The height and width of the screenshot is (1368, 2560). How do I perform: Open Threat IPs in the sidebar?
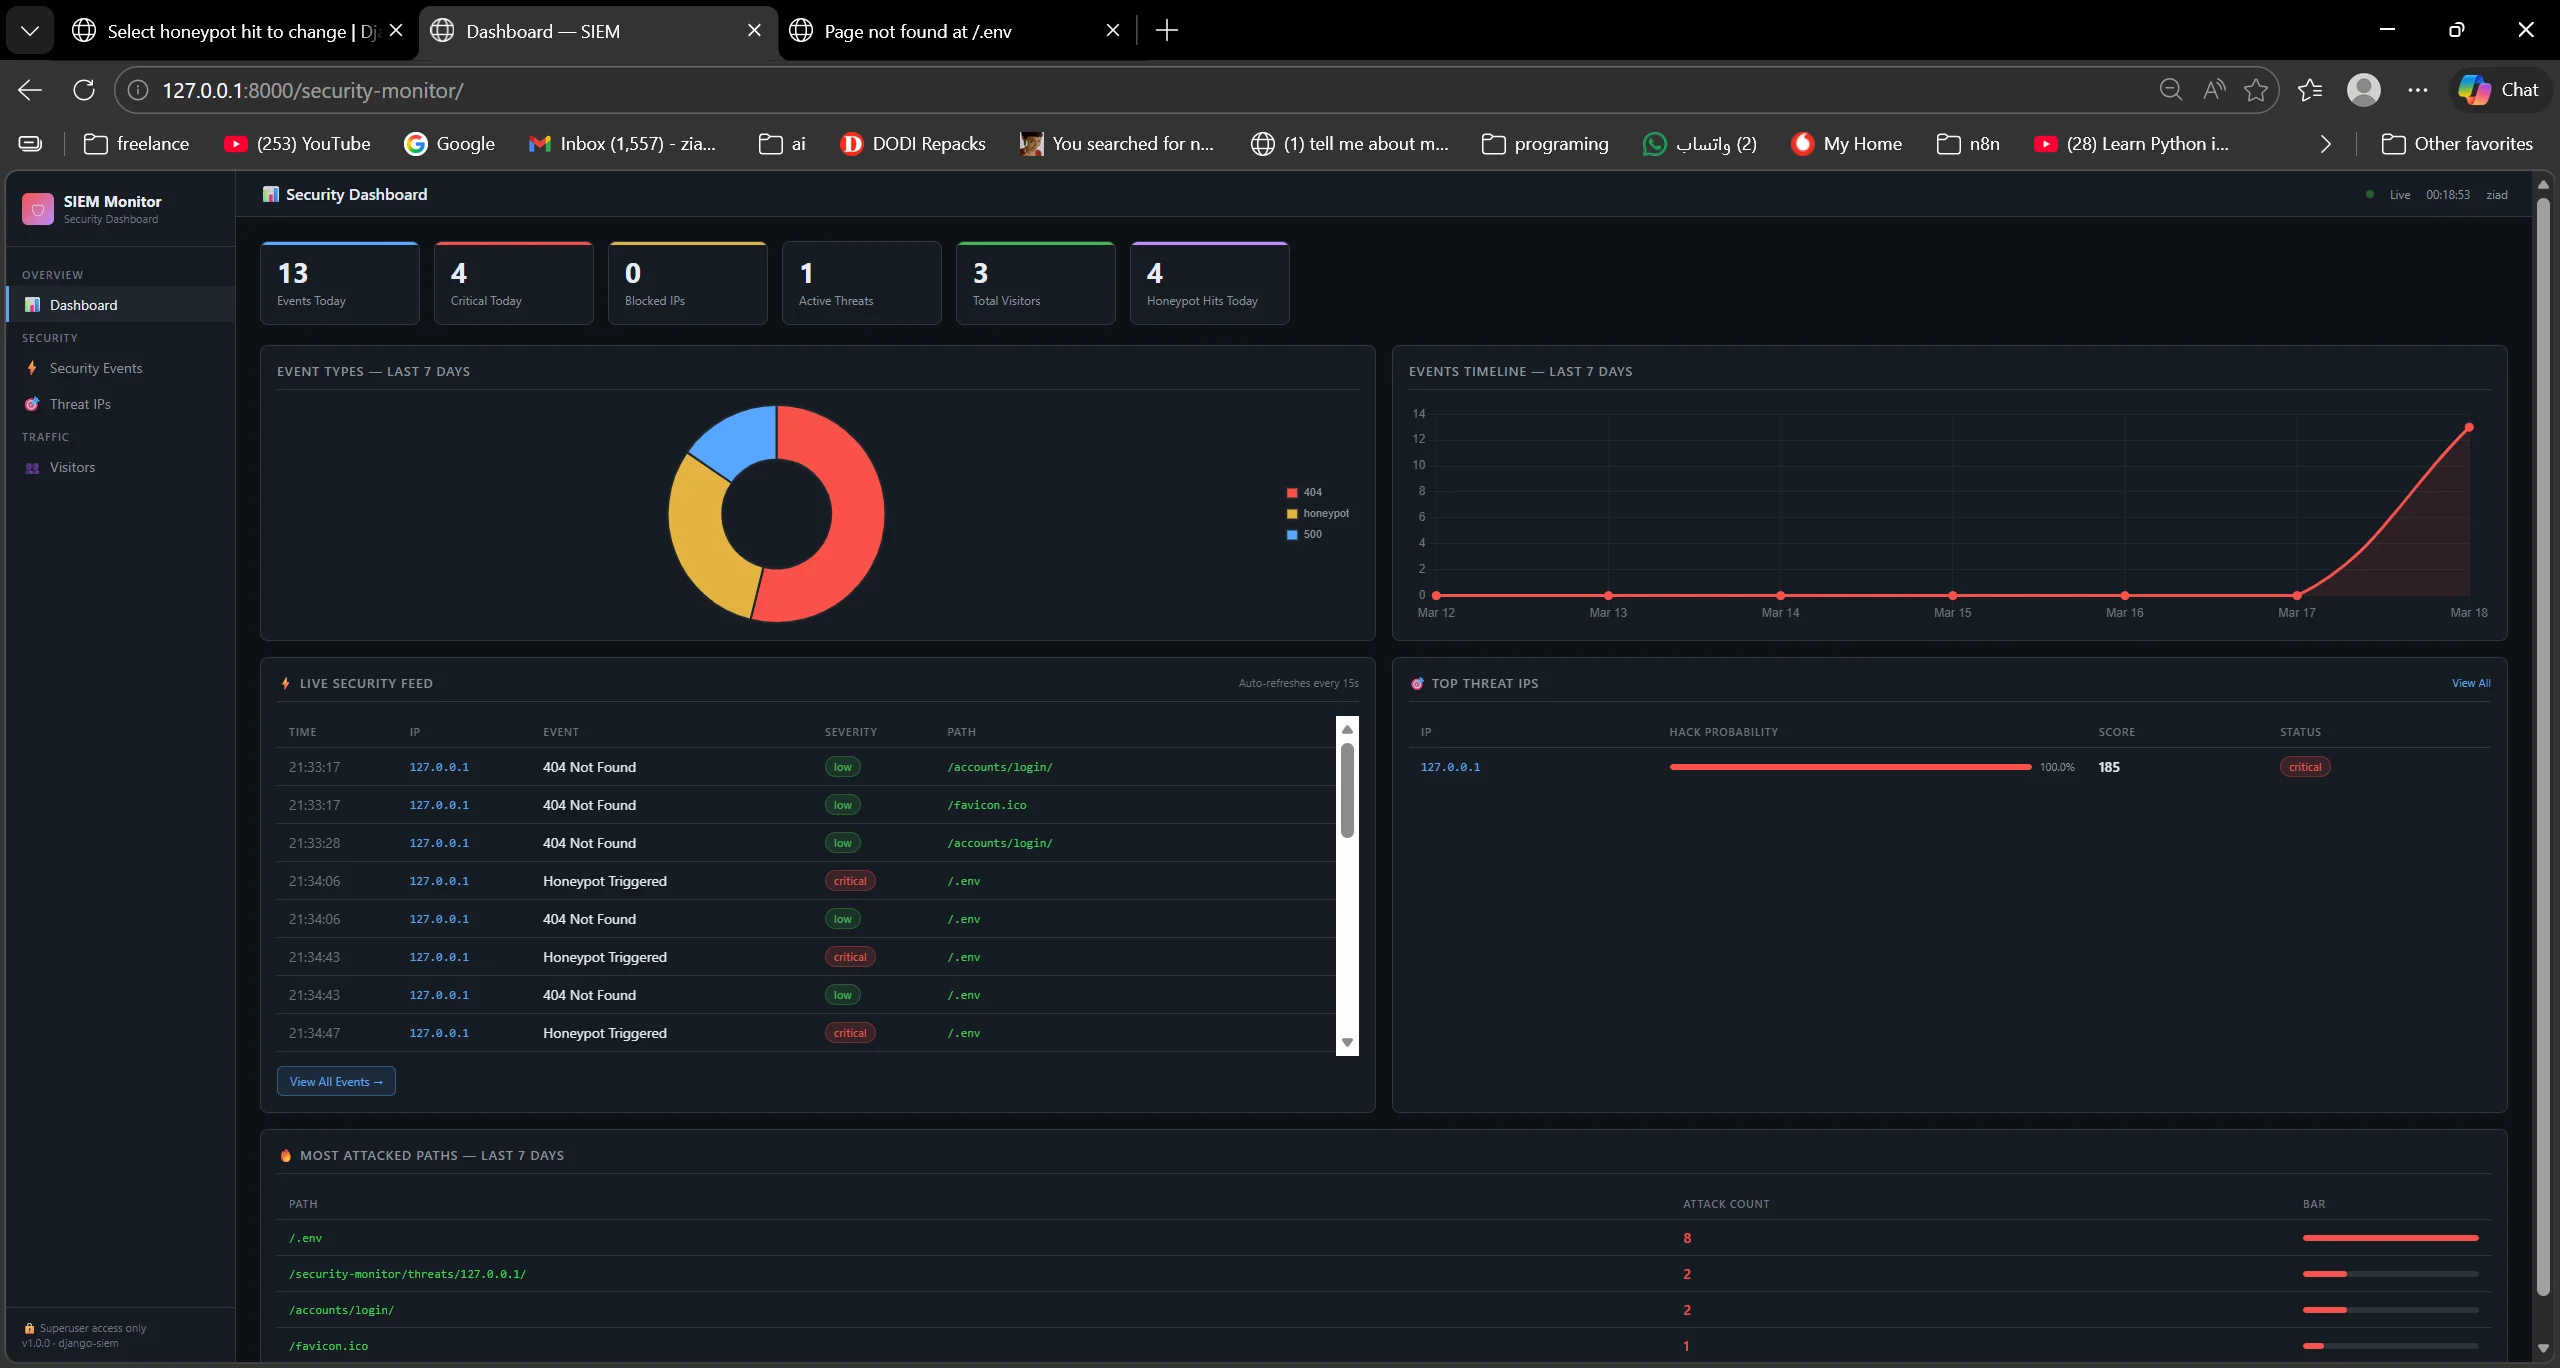(120, 404)
